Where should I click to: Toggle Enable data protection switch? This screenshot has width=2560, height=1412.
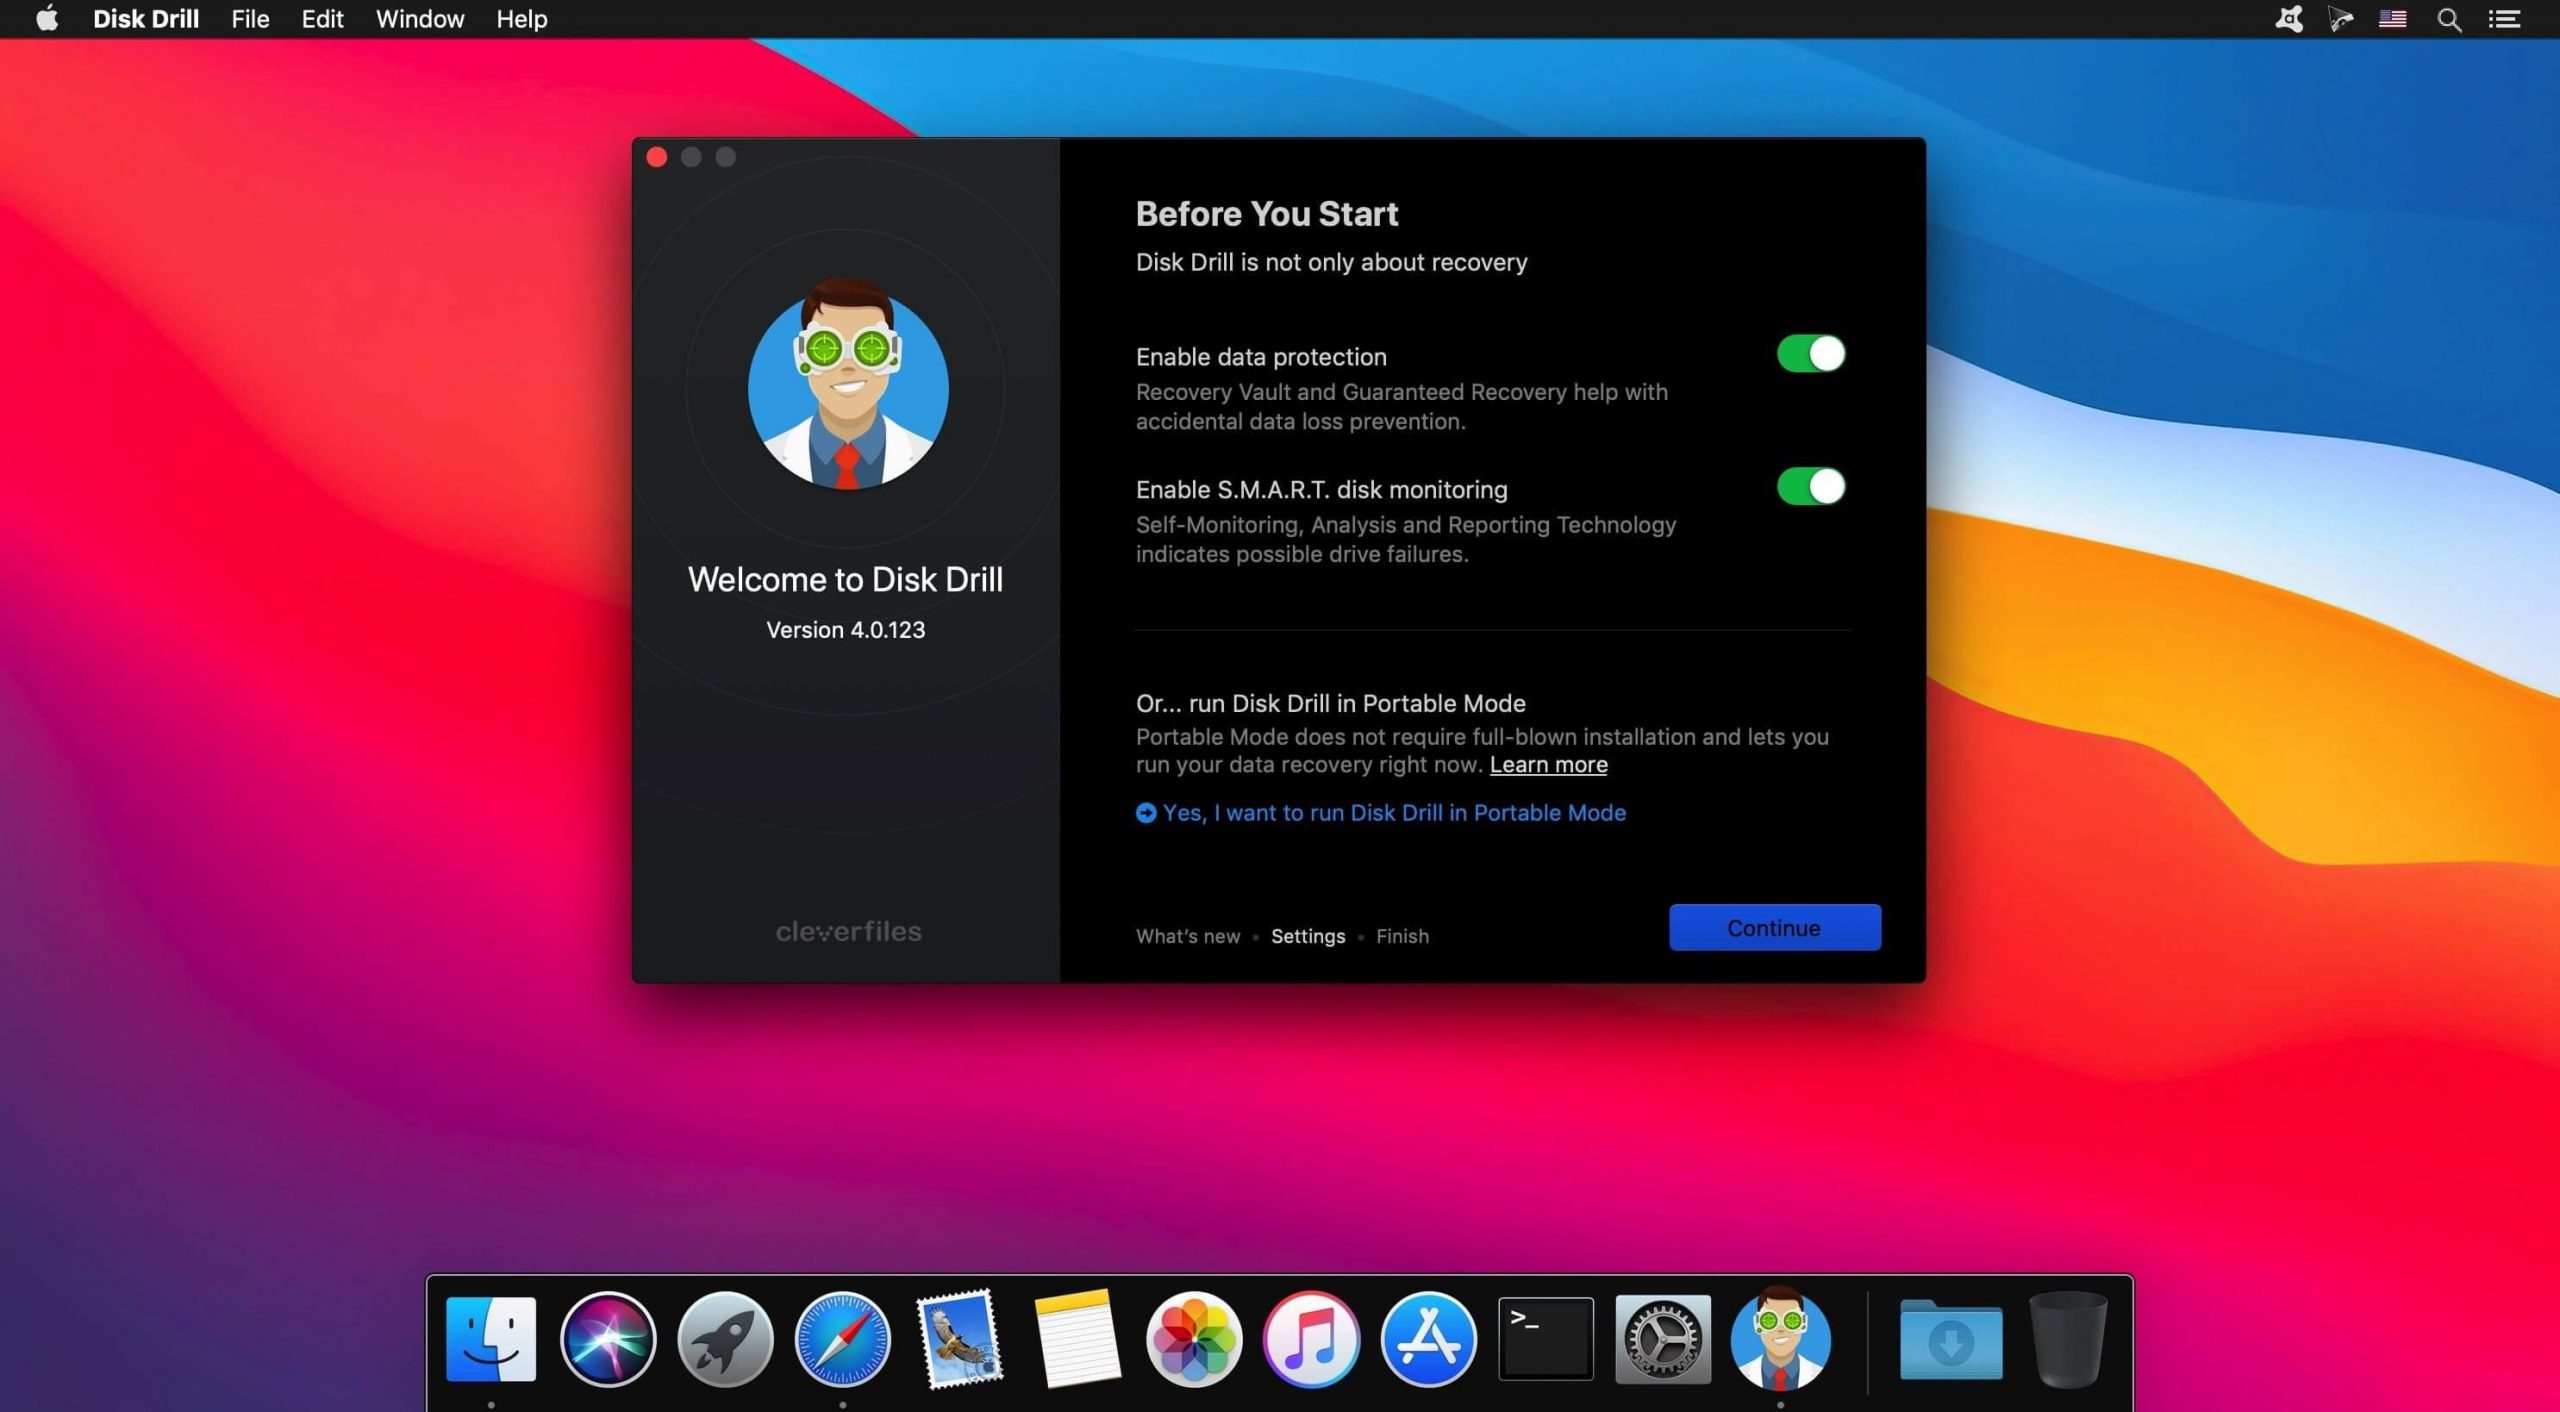(x=1810, y=354)
